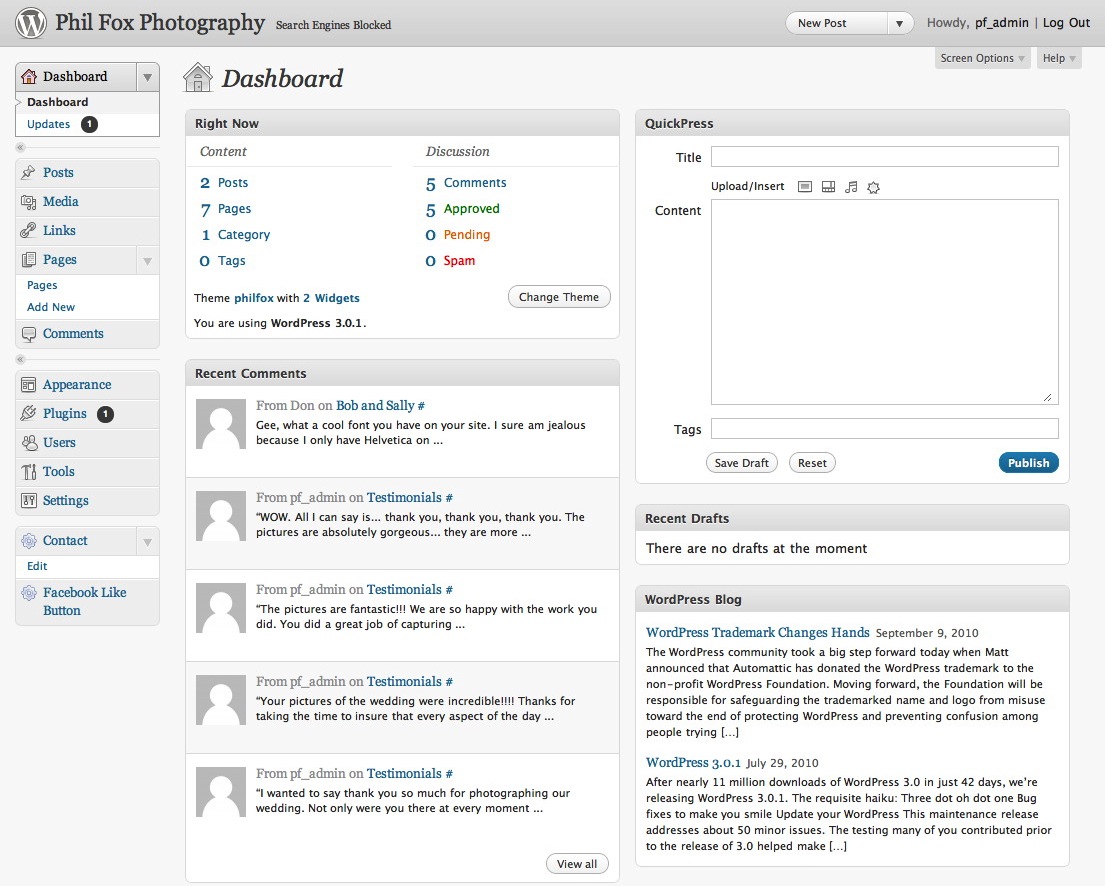This screenshot has height=886, width=1105.
Task: Click the Add Media icon in QuickPress
Action: click(x=874, y=187)
